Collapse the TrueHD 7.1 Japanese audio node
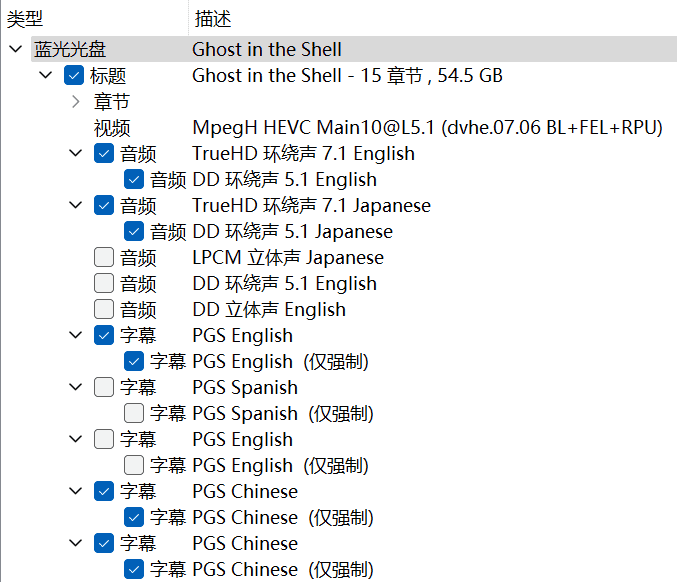Viewport: 677px width, 582px height. coord(76,206)
